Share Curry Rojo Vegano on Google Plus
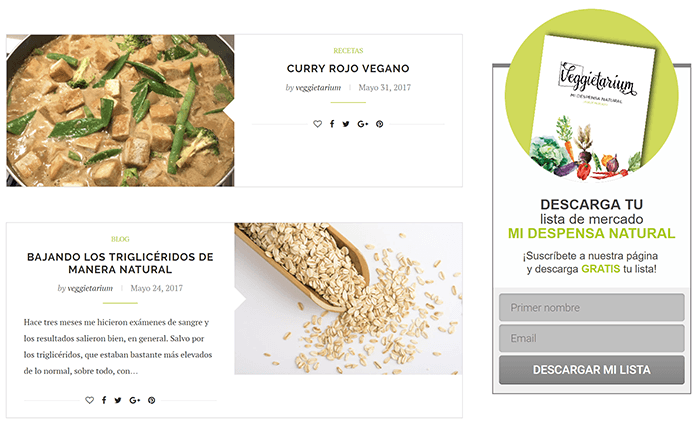 (x=362, y=124)
